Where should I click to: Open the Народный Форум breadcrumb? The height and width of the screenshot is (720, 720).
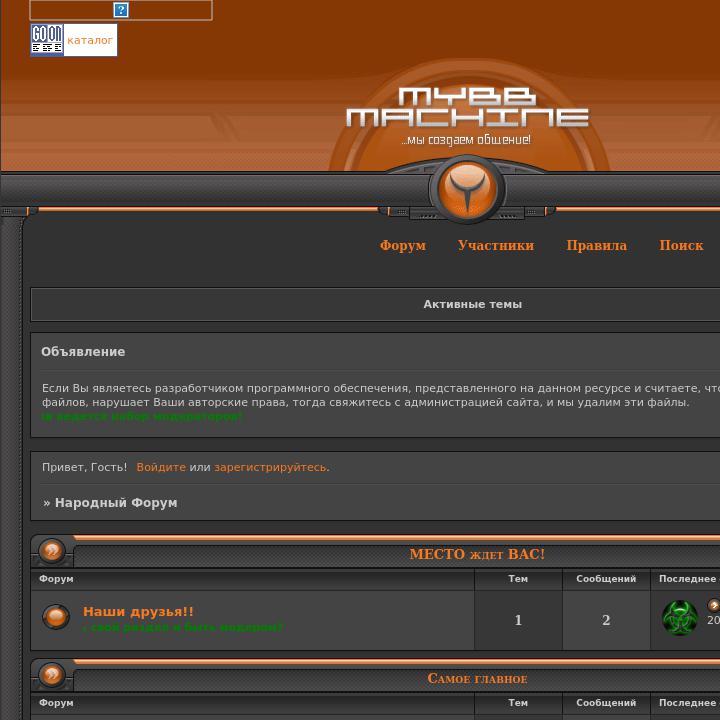(x=116, y=502)
